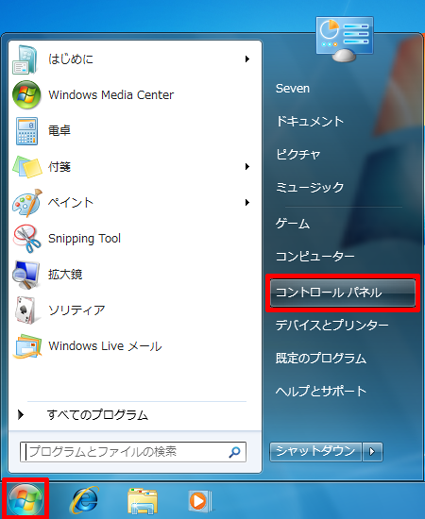Open the 付箋 sticky notes icon

27,167
